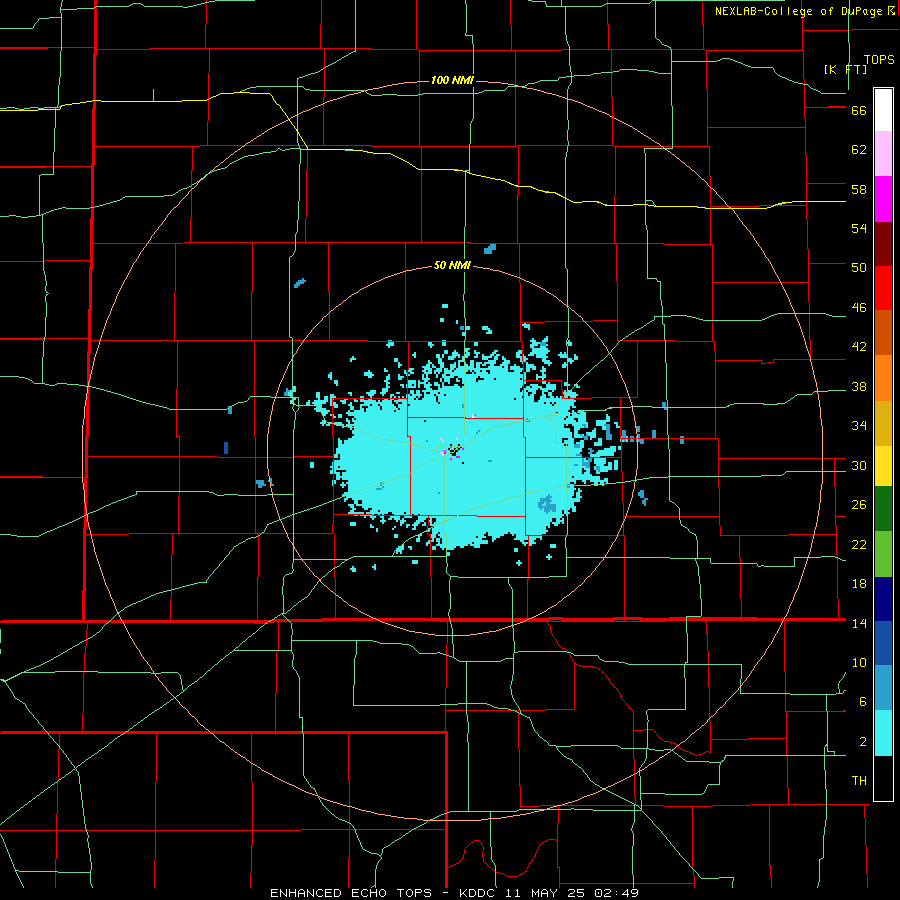This screenshot has height=900, width=900.
Task: Click the dark orange 42-46 legend color
Action: (x=883, y=333)
